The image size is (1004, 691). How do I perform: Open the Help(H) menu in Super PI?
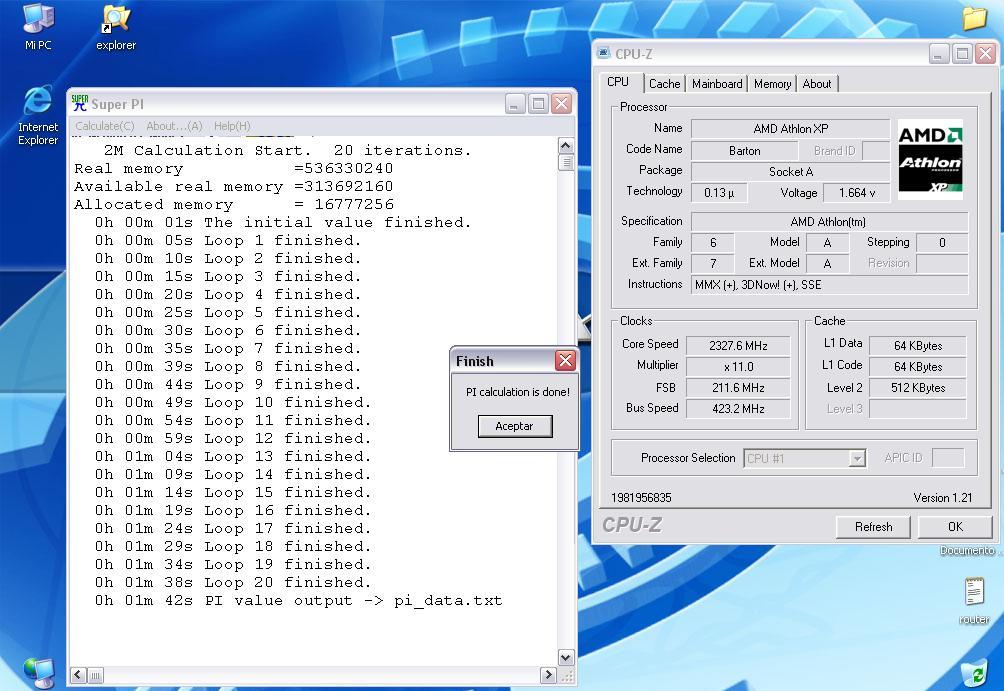pyautogui.click(x=232, y=126)
